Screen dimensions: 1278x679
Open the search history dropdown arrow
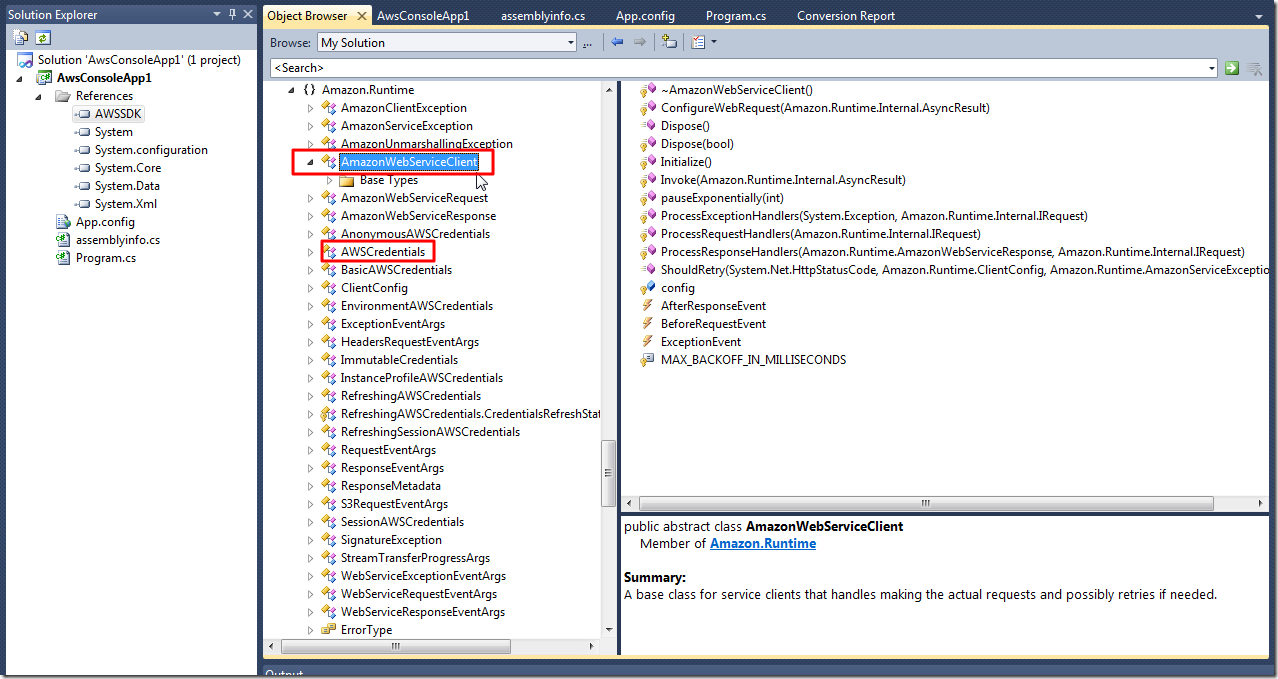(1212, 68)
